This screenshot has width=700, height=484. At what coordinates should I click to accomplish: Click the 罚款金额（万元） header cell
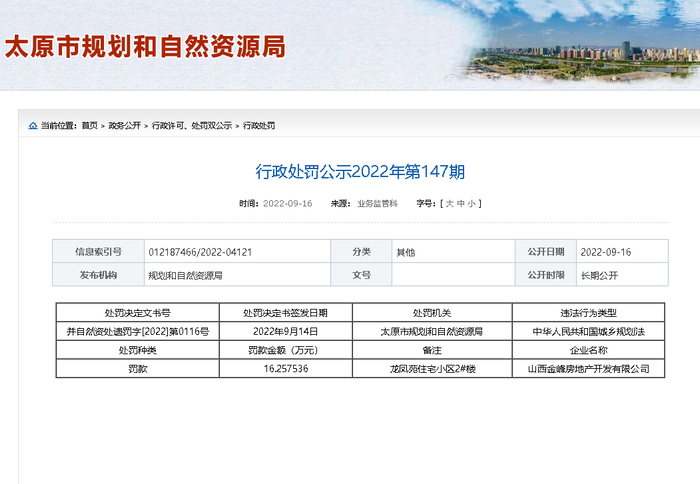point(285,350)
